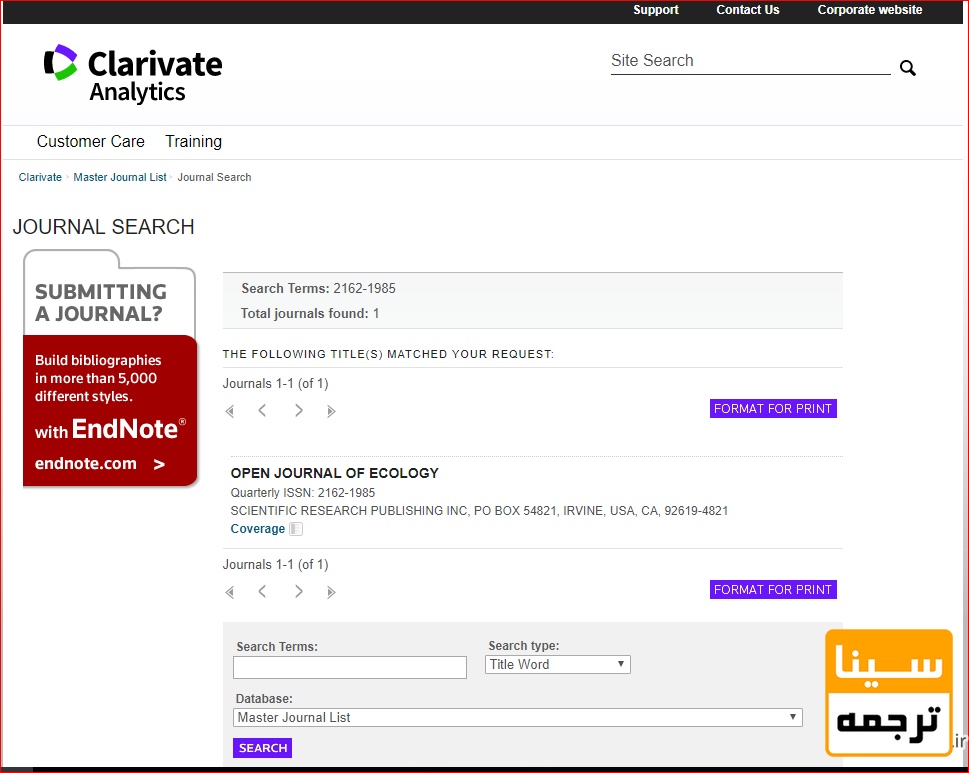Jump to last page in bottom pagination

point(331,592)
